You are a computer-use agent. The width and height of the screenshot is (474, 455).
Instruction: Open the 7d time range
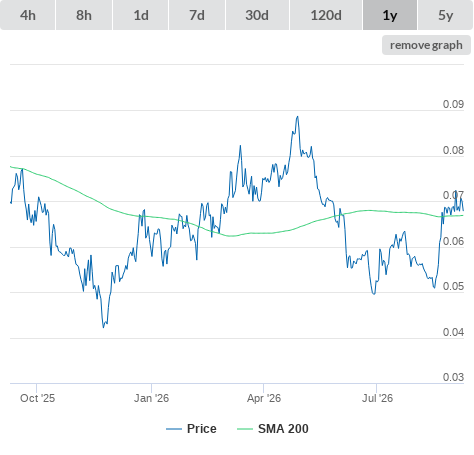[x=197, y=15]
